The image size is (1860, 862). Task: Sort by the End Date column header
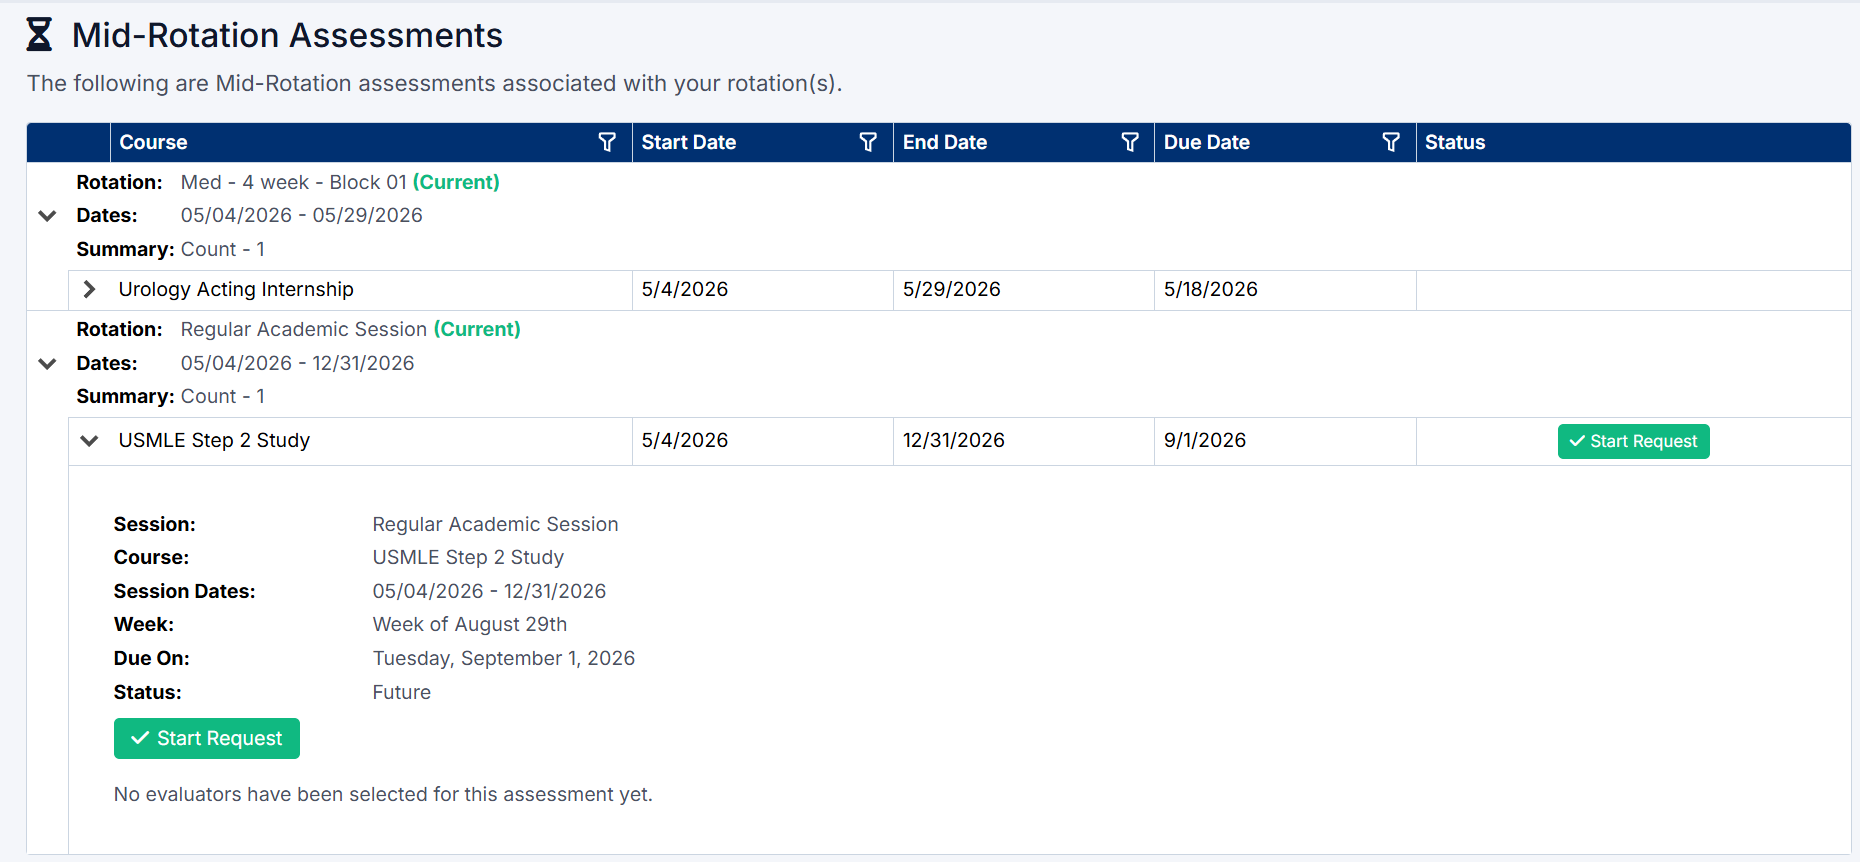pyautogui.click(x=945, y=142)
